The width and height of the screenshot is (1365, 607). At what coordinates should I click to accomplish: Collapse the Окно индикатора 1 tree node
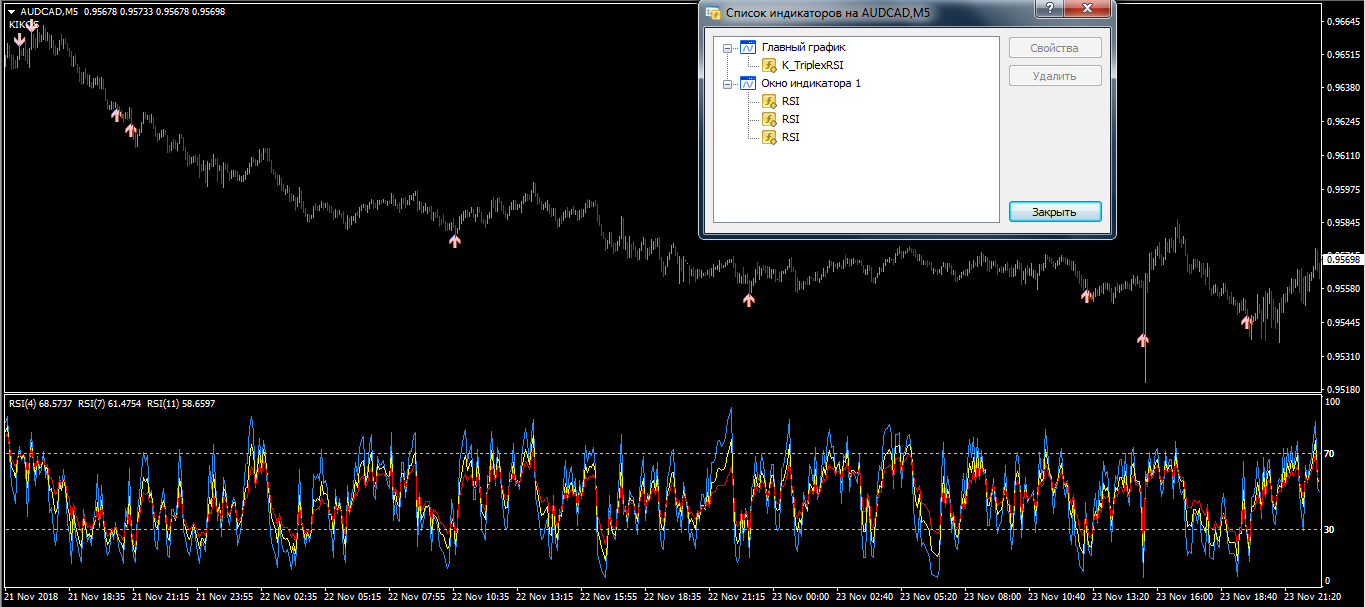pos(728,84)
